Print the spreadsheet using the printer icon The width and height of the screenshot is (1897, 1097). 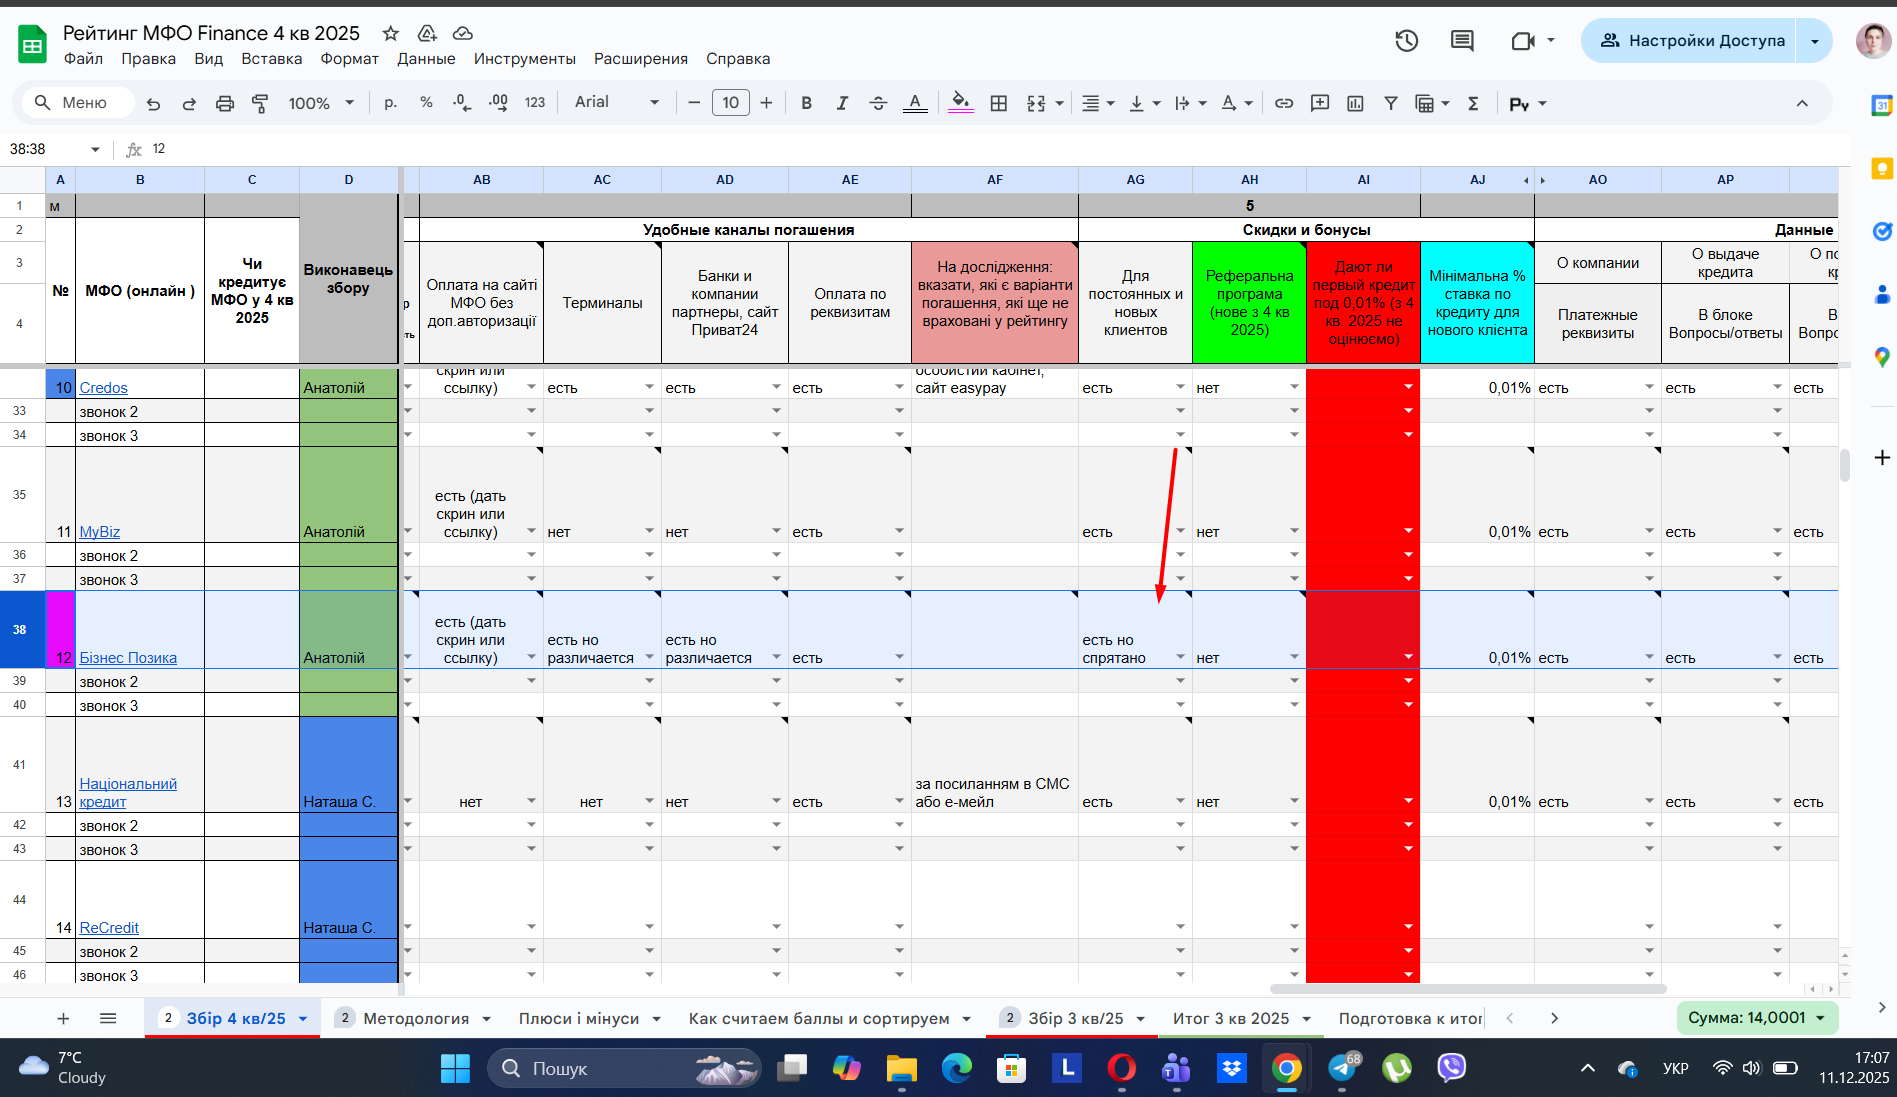(x=225, y=103)
